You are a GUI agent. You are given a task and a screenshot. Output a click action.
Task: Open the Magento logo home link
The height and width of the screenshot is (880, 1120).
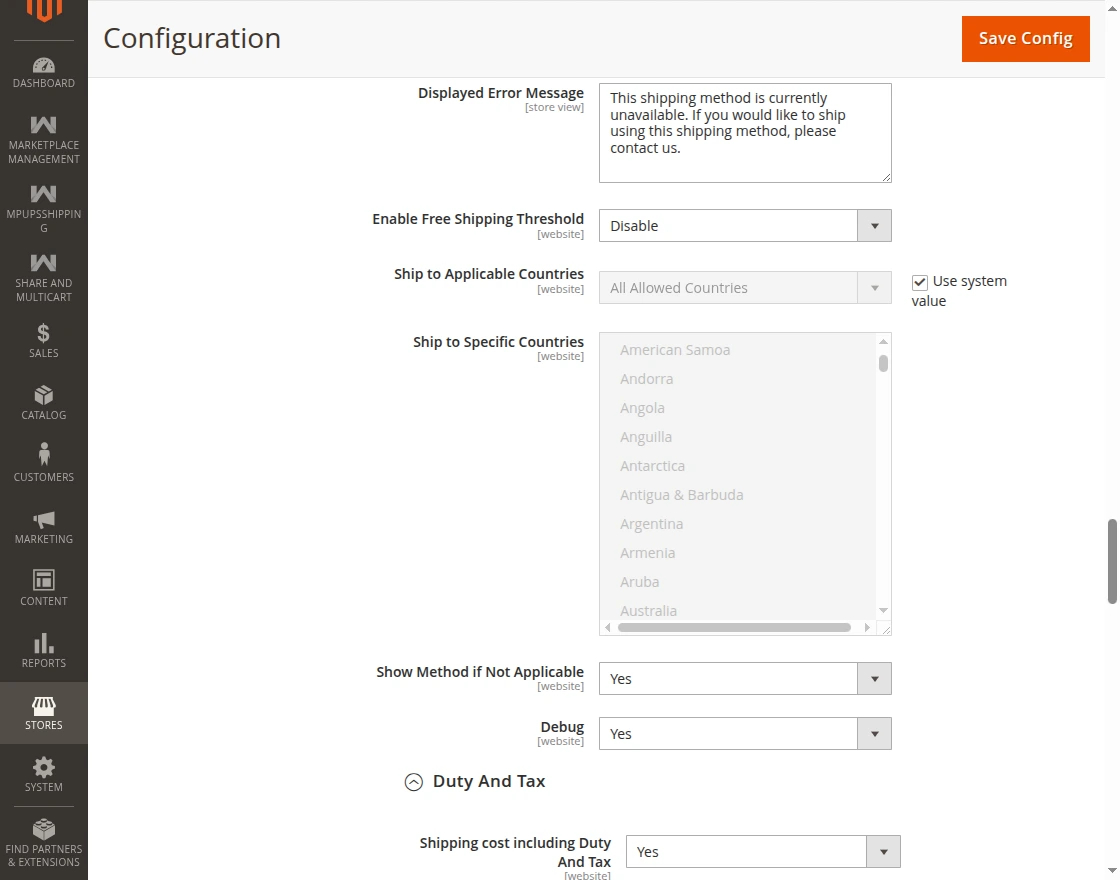(x=44, y=11)
